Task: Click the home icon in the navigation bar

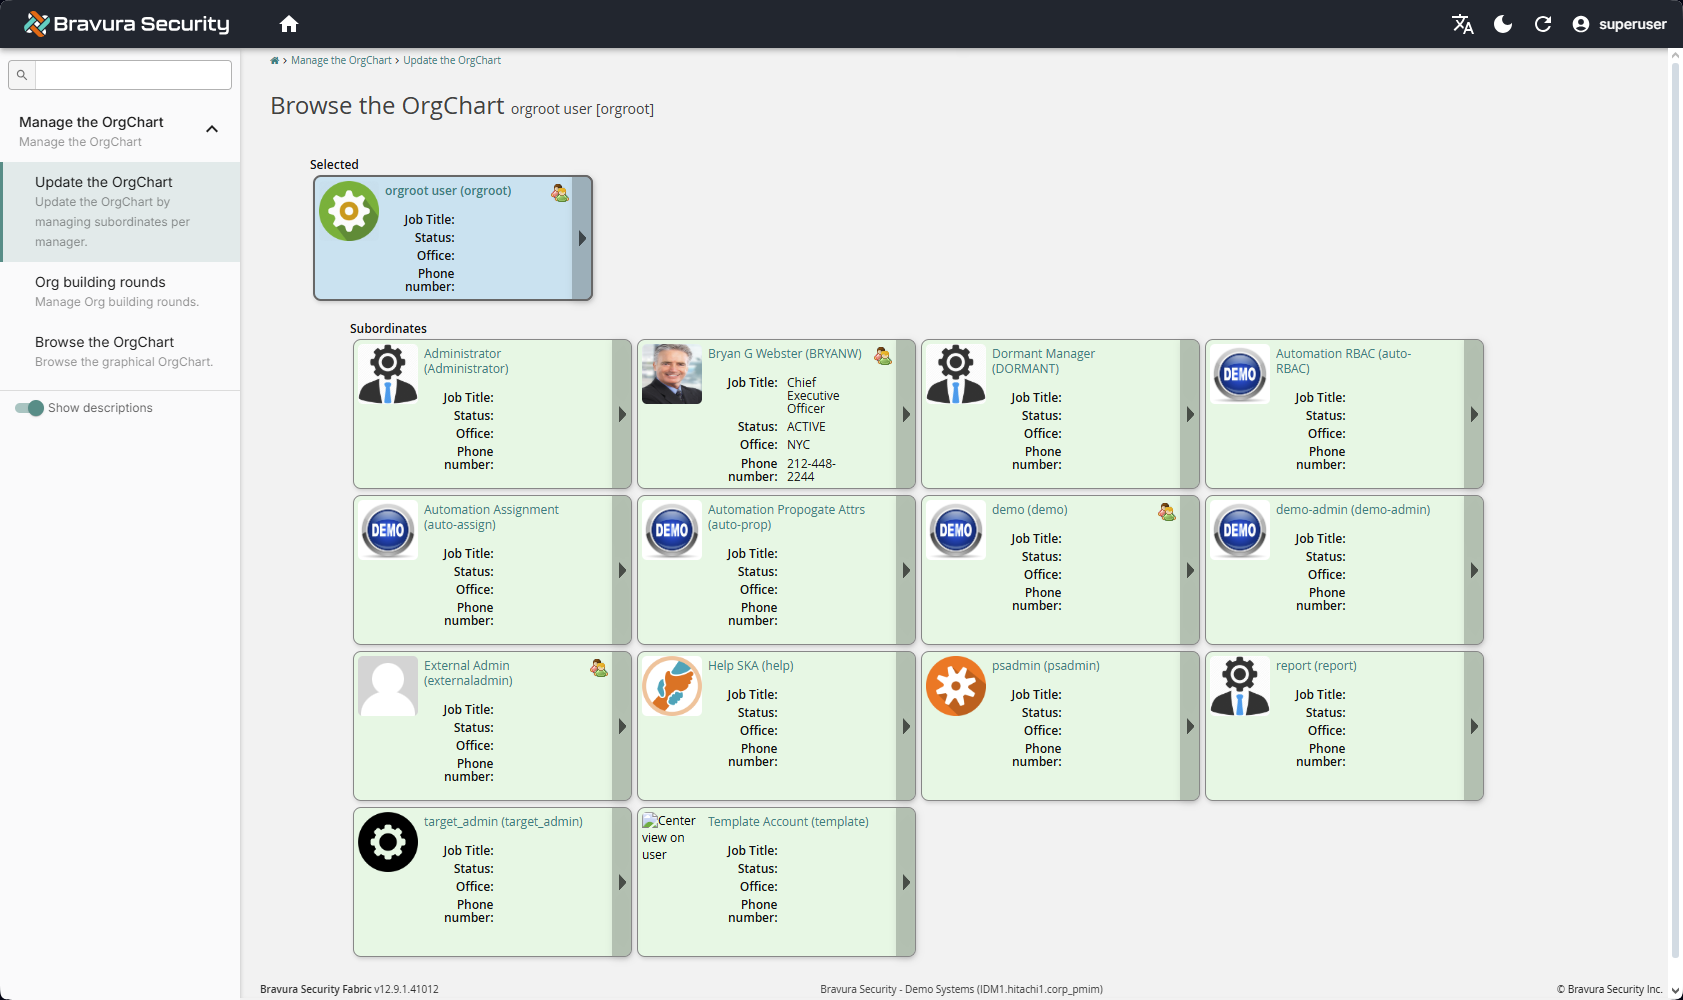Action: (289, 23)
